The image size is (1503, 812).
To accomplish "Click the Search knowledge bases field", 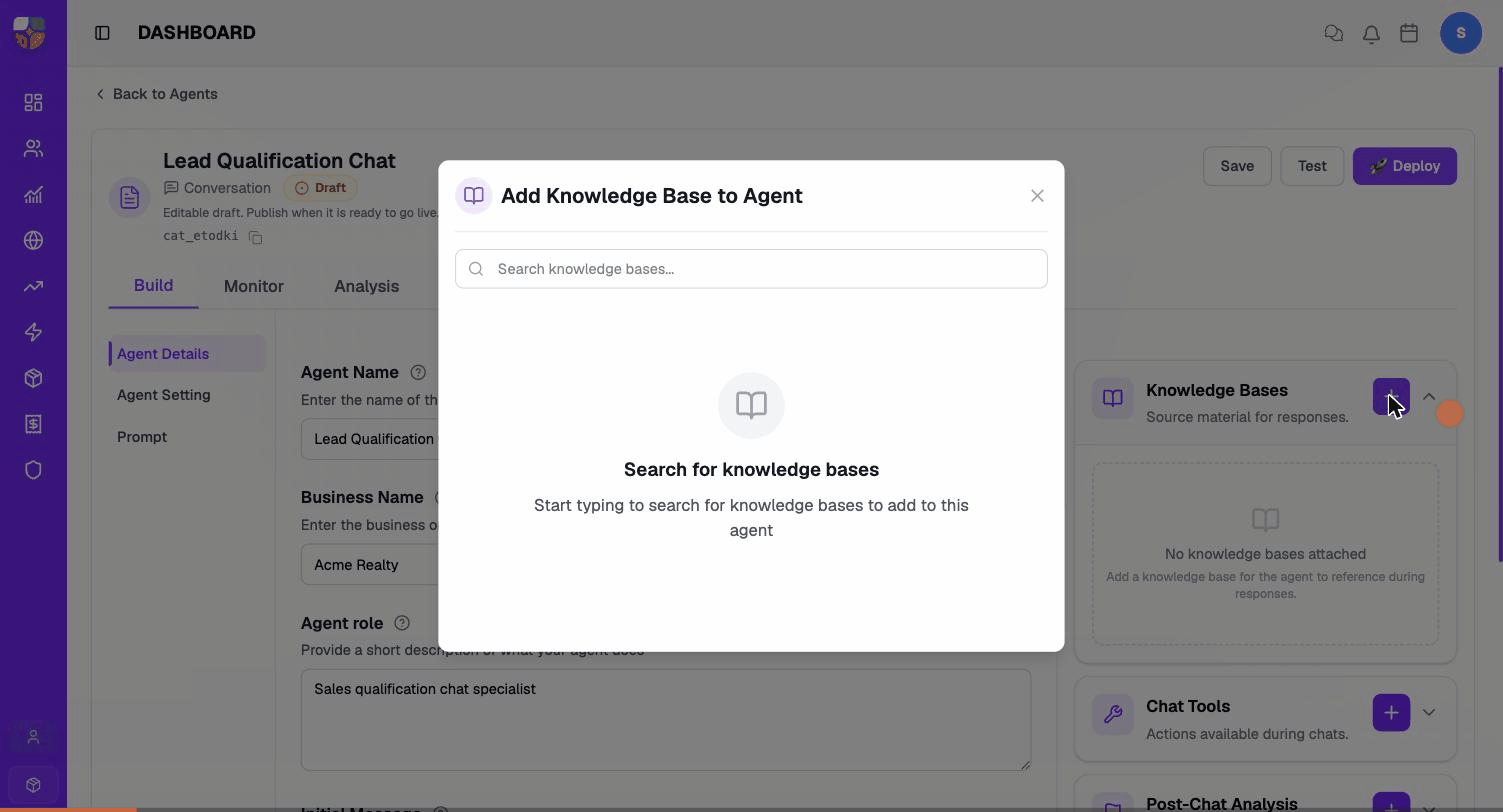I will coord(751,269).
